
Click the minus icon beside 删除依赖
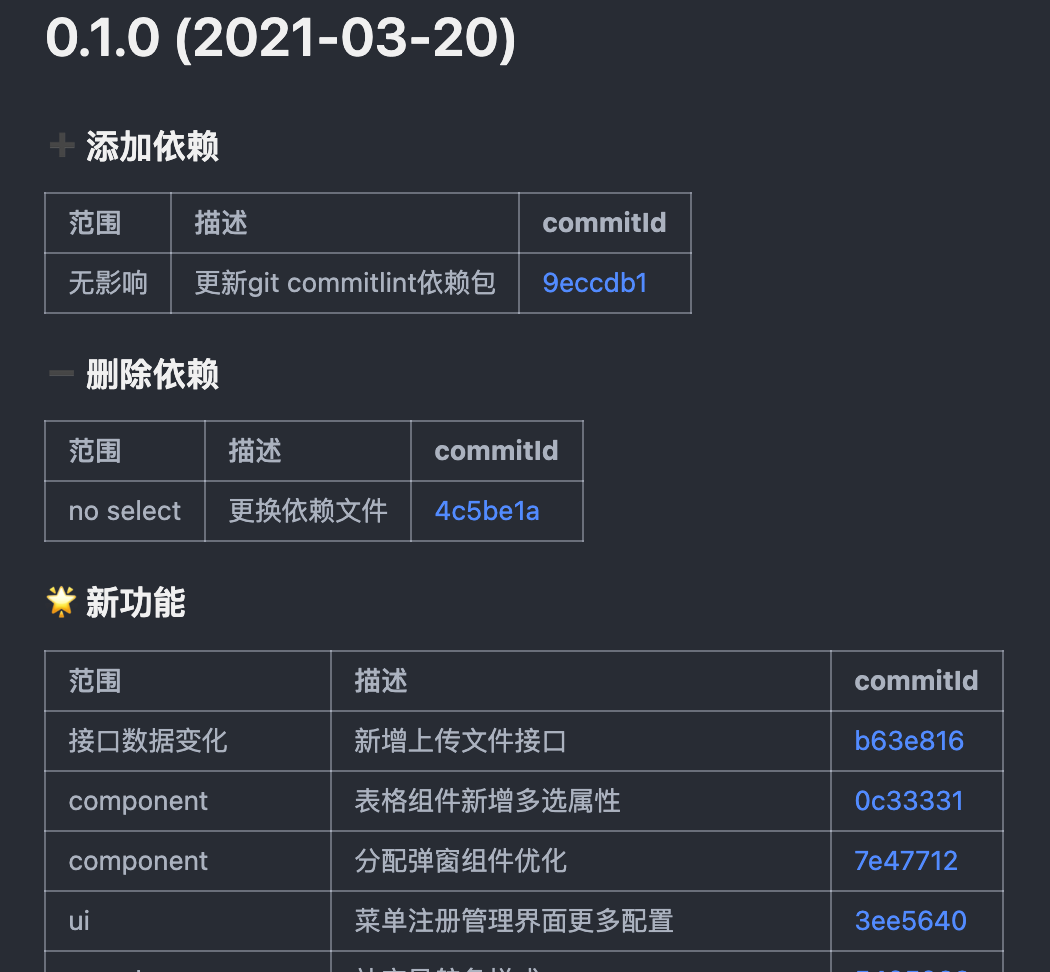point(62,374)
